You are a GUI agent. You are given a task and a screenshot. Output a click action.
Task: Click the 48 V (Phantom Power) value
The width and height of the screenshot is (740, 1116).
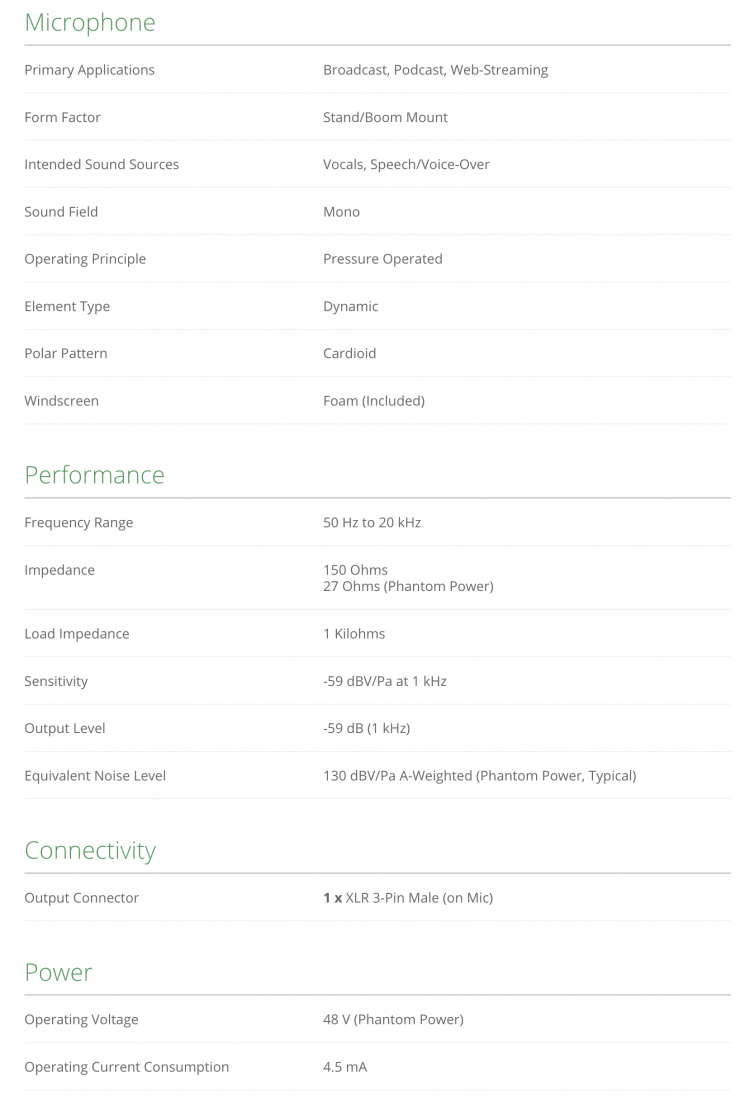pos(393,1020)
